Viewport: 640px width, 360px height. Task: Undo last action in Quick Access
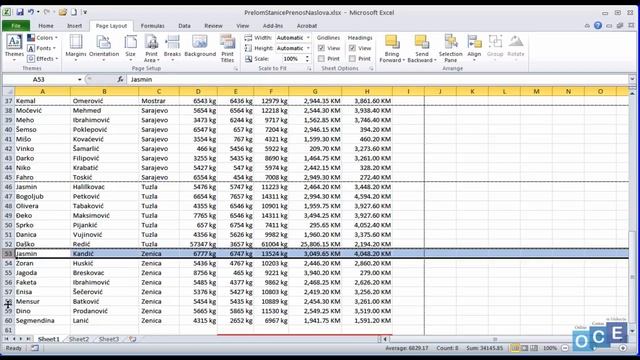(x=31, y=12)
